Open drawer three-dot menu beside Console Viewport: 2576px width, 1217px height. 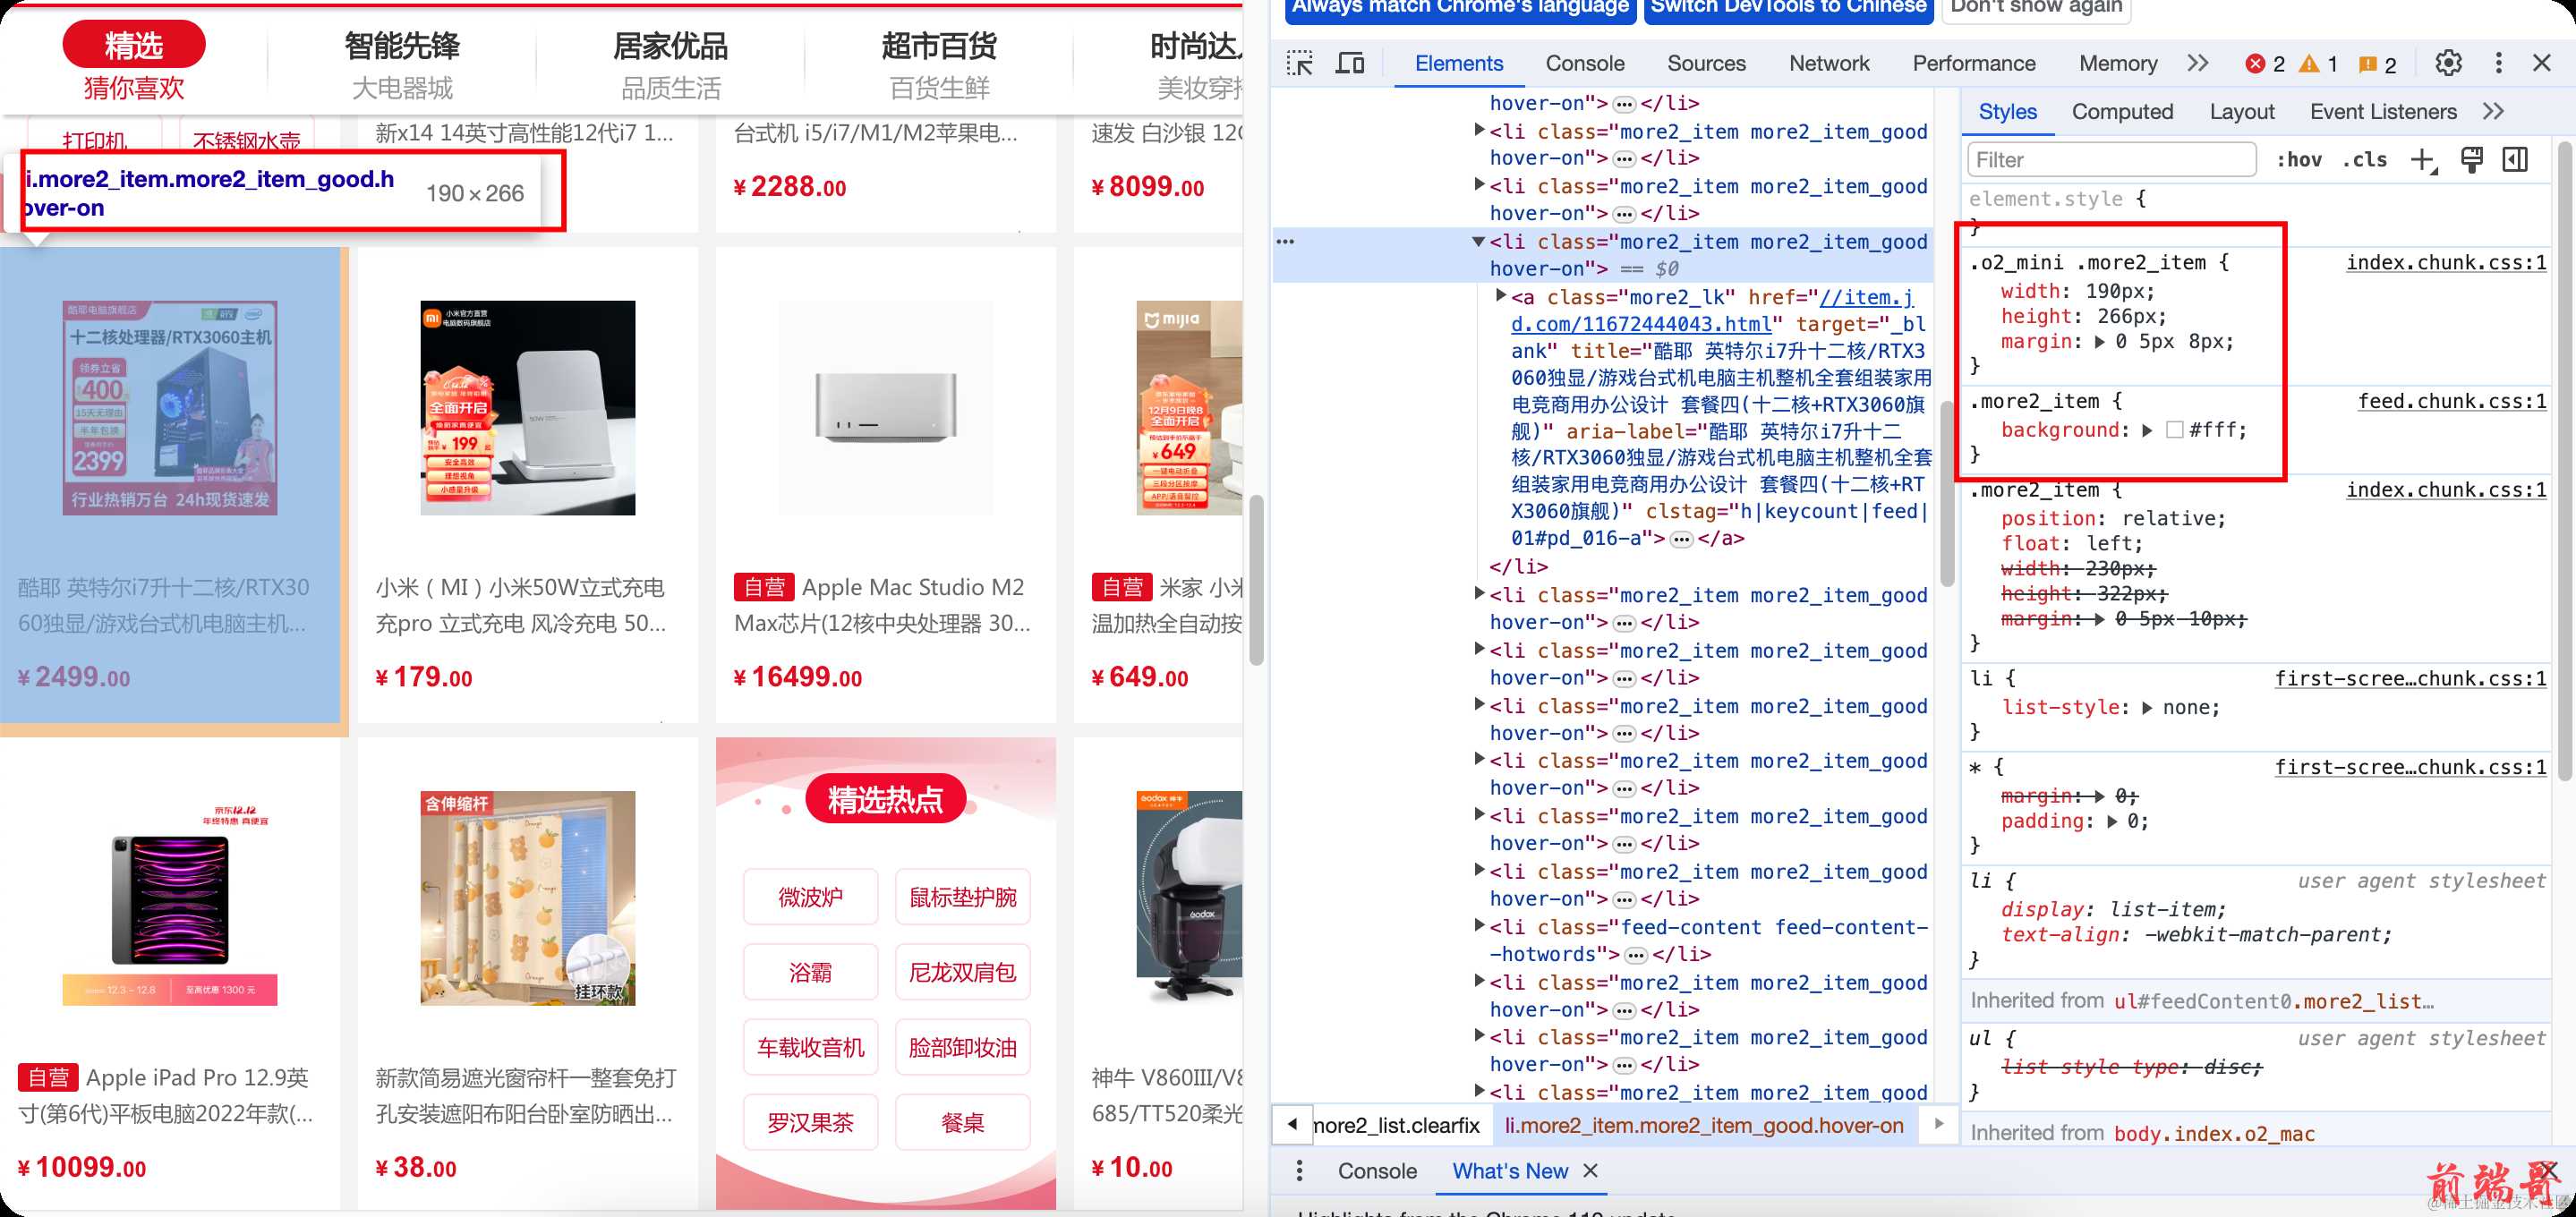[x=1299, y=1171]
